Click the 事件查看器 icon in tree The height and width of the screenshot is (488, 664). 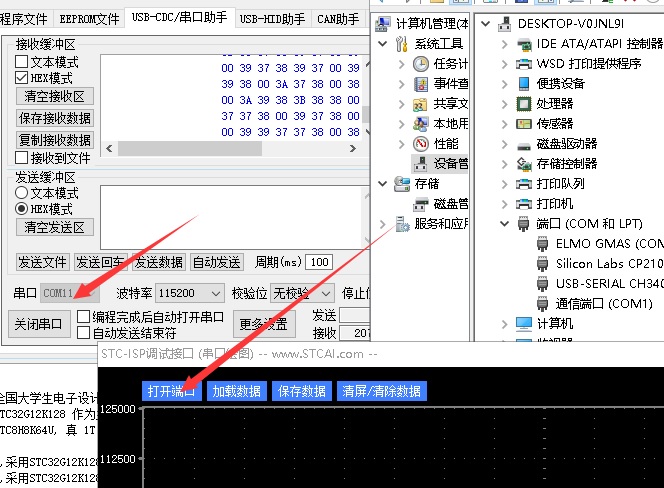coord(421,84)
